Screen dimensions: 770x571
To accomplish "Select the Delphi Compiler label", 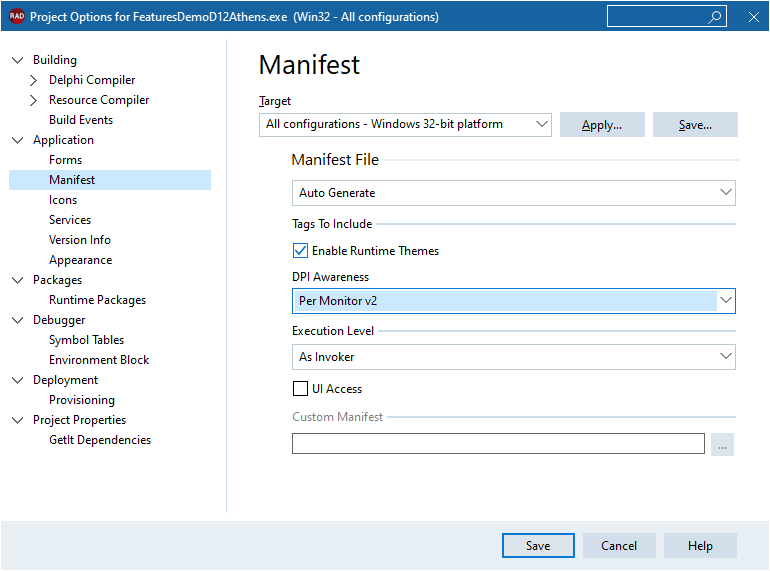I will click(x=92, y=80).
